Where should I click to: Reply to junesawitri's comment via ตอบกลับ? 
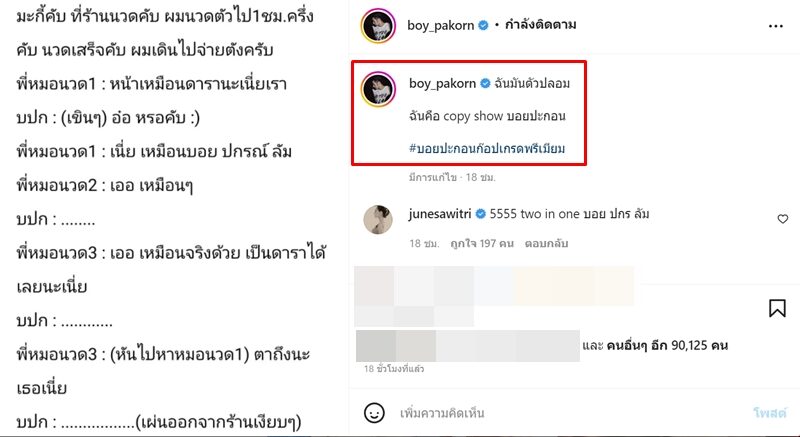[x=546, y=244]
